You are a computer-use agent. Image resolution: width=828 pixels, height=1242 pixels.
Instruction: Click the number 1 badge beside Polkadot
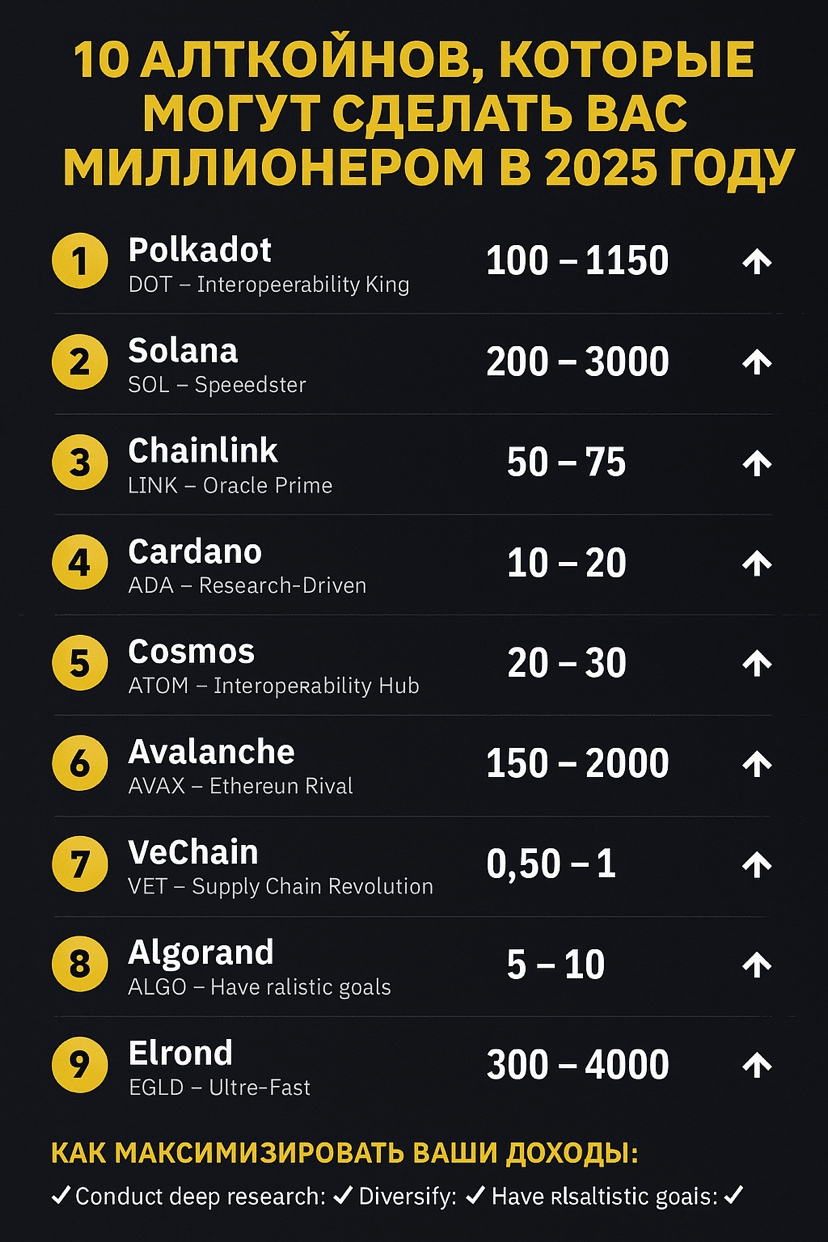(80, 262)
